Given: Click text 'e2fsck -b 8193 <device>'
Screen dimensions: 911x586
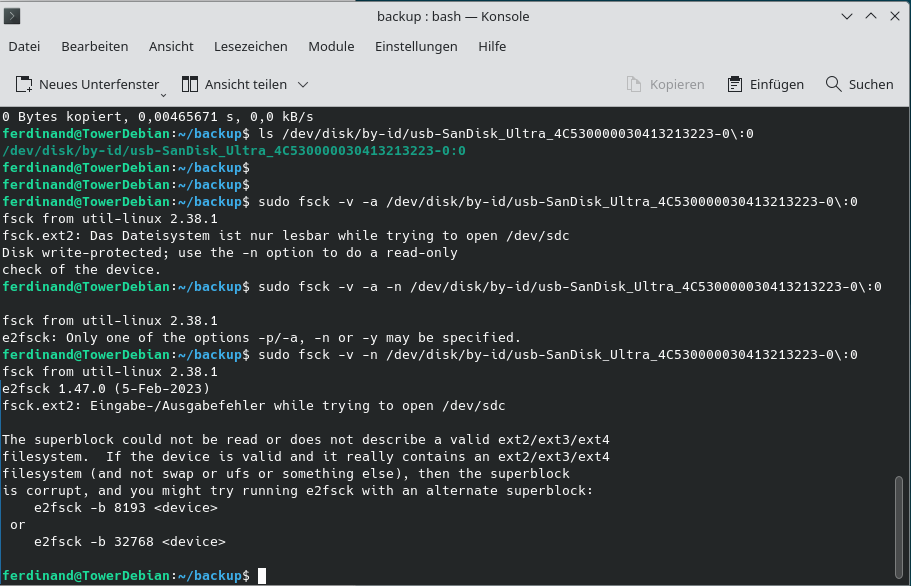Looking at the screenshot, I should 125,508.
